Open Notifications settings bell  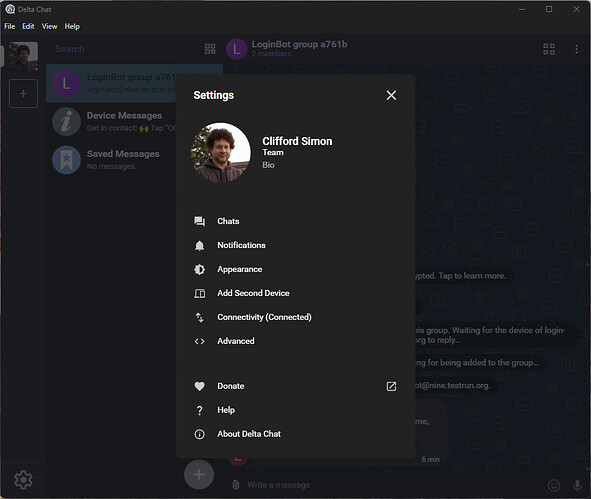coord(199,245)
